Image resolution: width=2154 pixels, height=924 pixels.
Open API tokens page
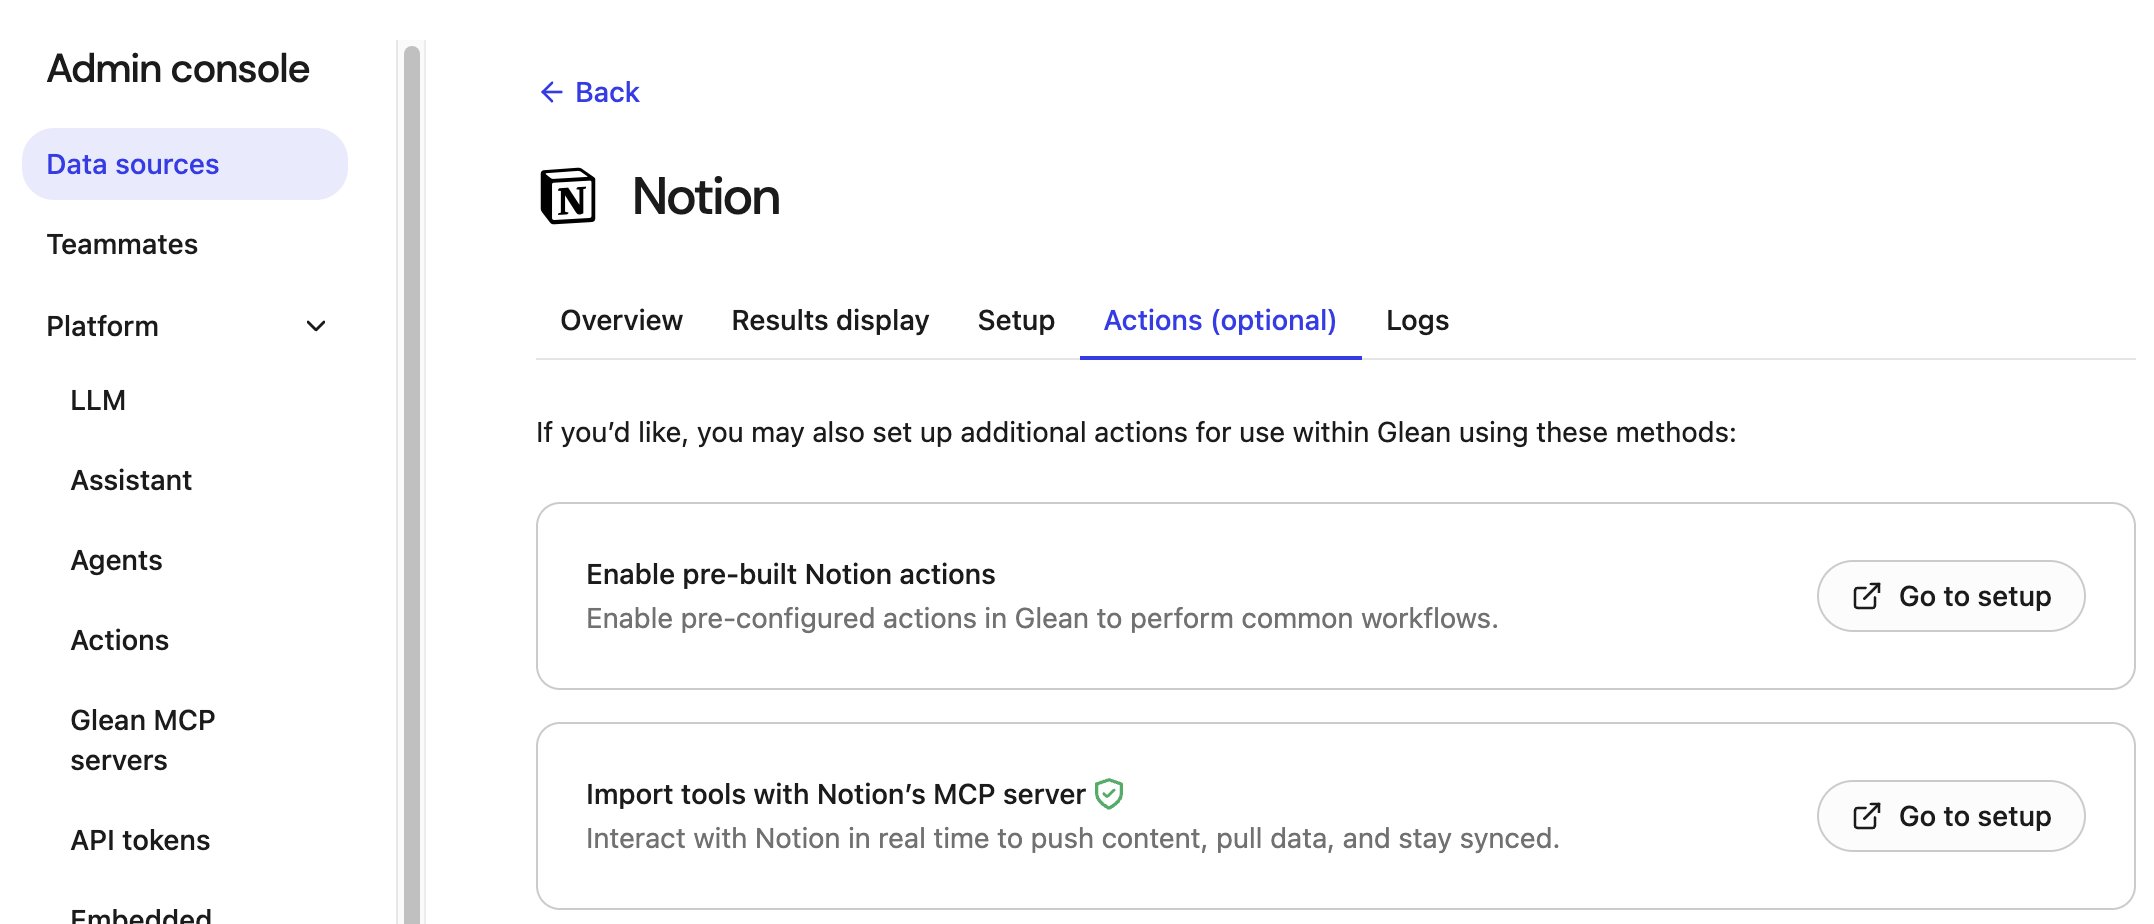(x=140, y=840)
